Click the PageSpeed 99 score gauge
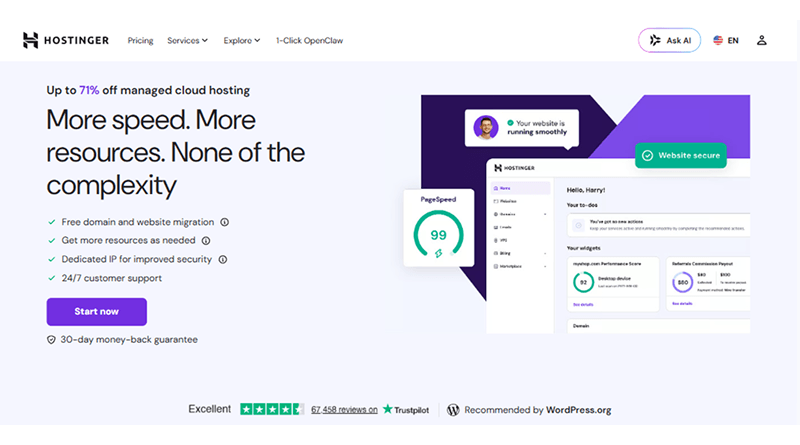 point(438,235)
